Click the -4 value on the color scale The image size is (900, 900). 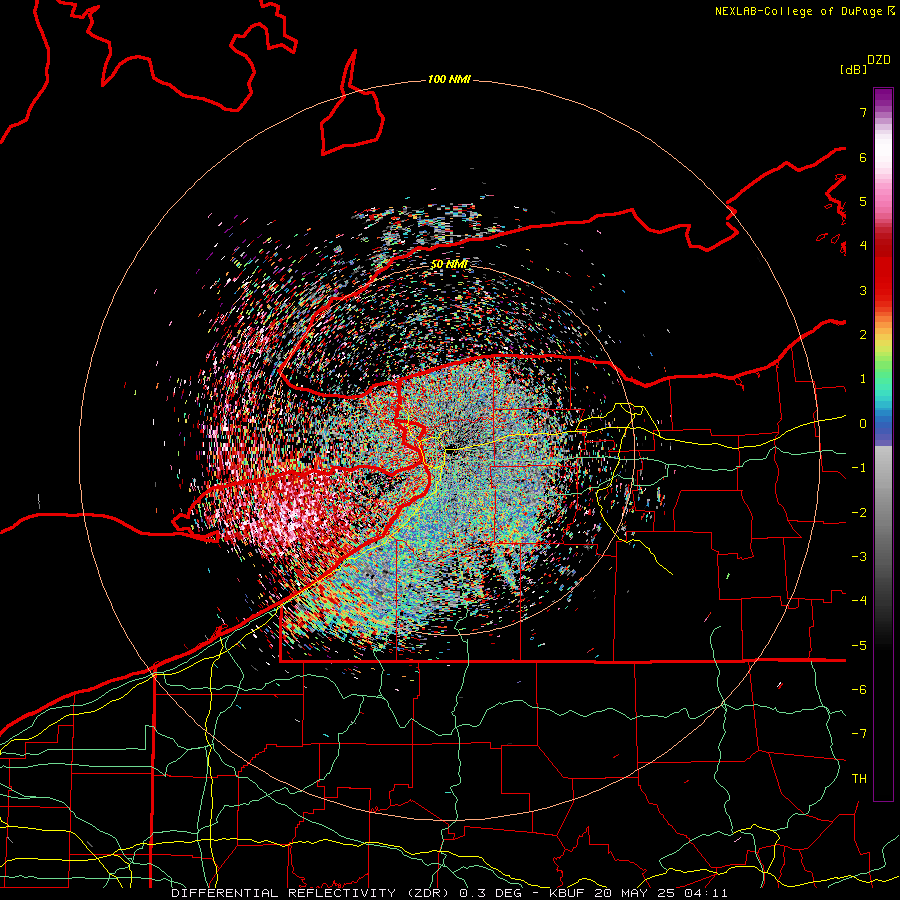859,601
